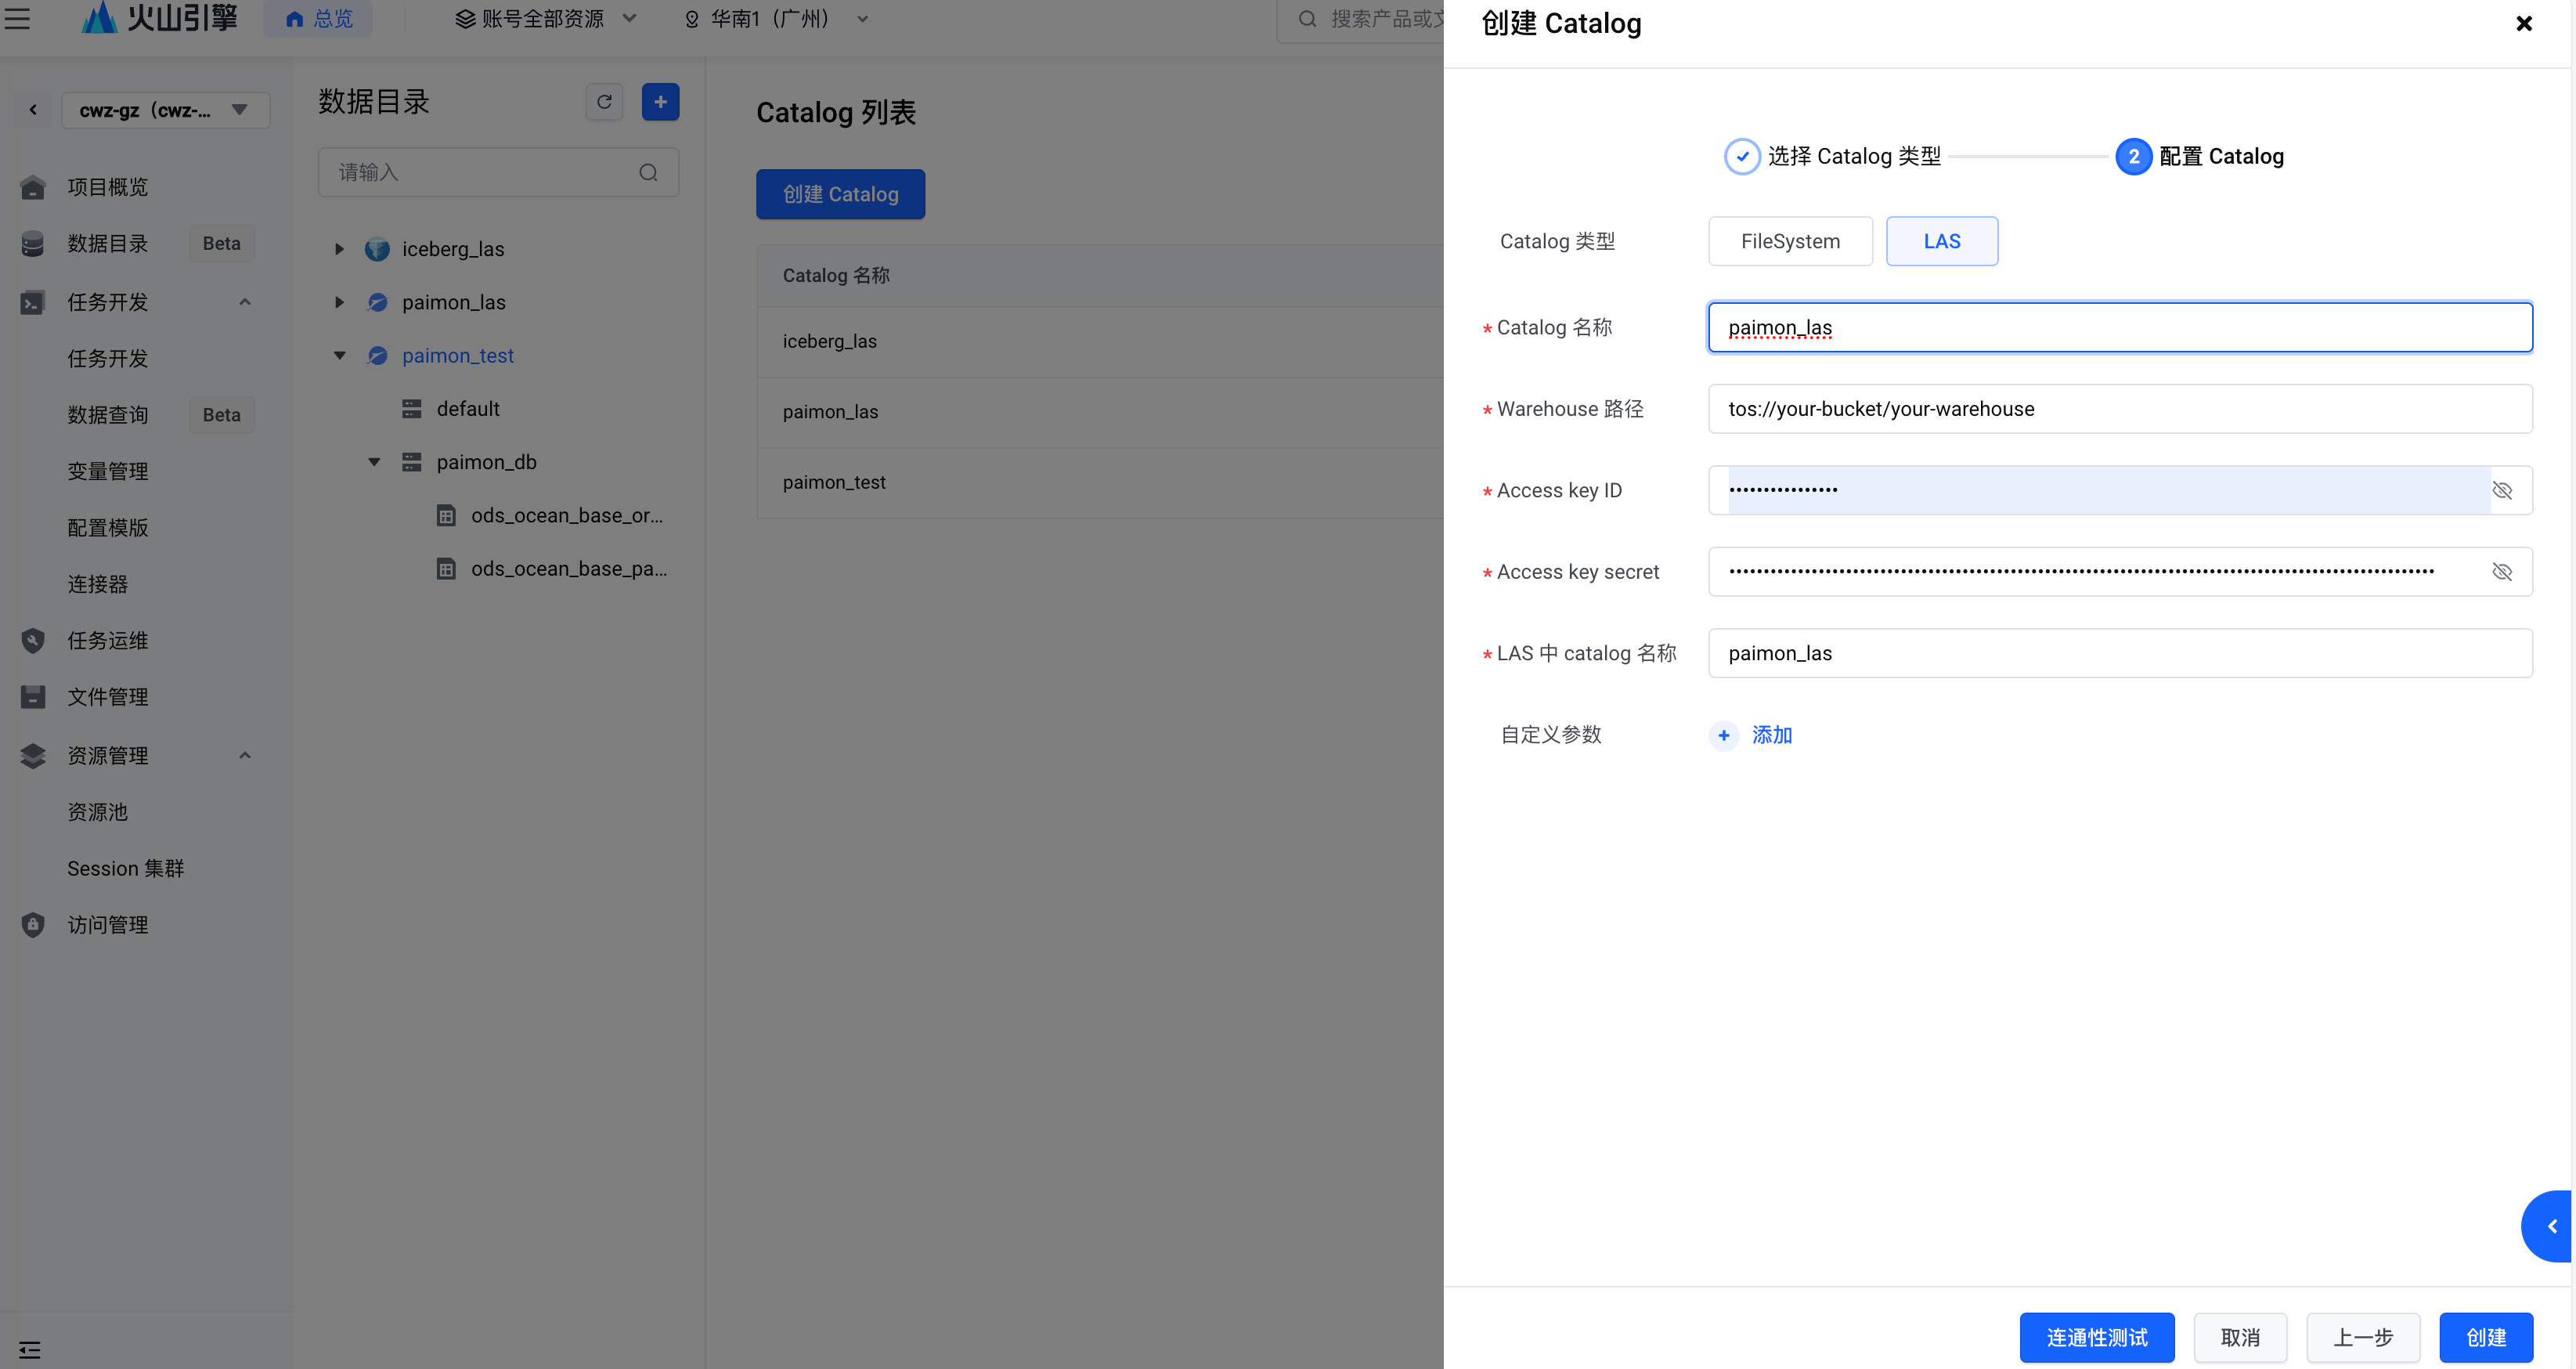The image size is (2576, 1369).
Task: Click the 上一步 button
Action: click(2362, 1337)
